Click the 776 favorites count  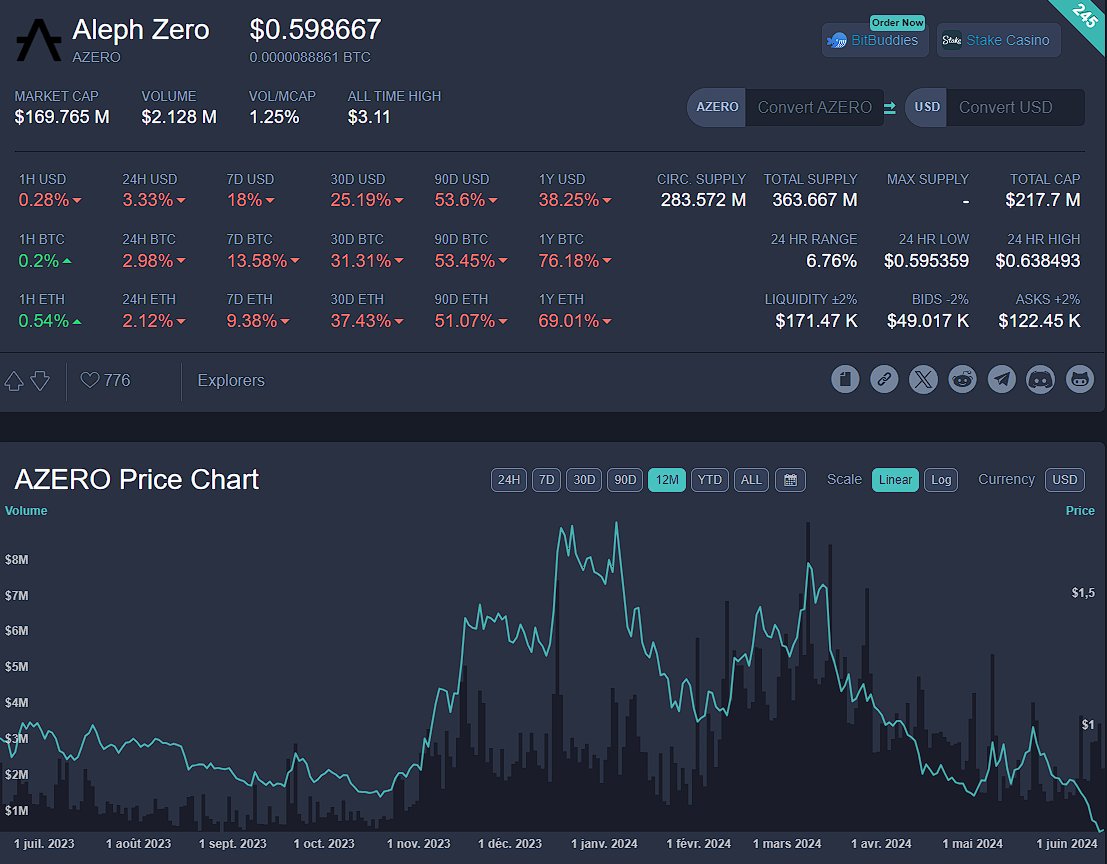(x=117, y=380)
